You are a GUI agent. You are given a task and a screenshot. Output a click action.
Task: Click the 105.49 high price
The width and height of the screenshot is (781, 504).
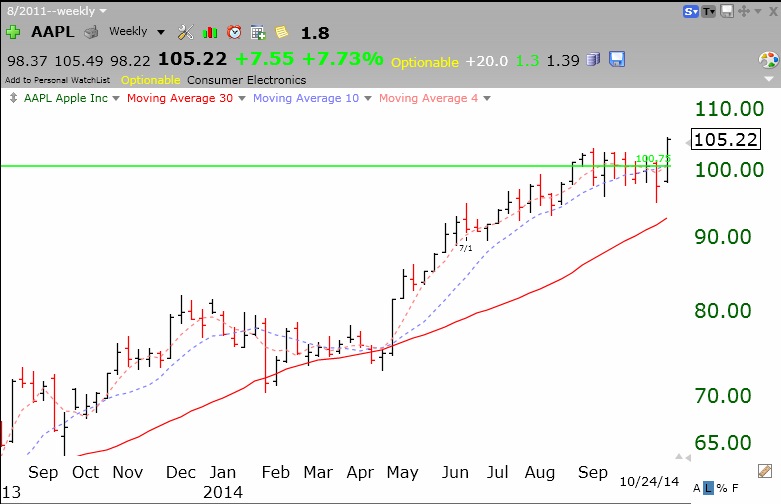(79, 61)
